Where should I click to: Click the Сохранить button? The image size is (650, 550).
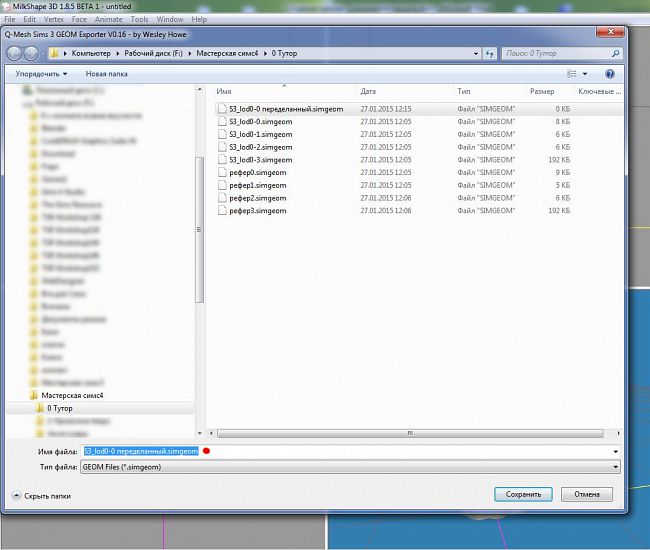coord(523,494)
